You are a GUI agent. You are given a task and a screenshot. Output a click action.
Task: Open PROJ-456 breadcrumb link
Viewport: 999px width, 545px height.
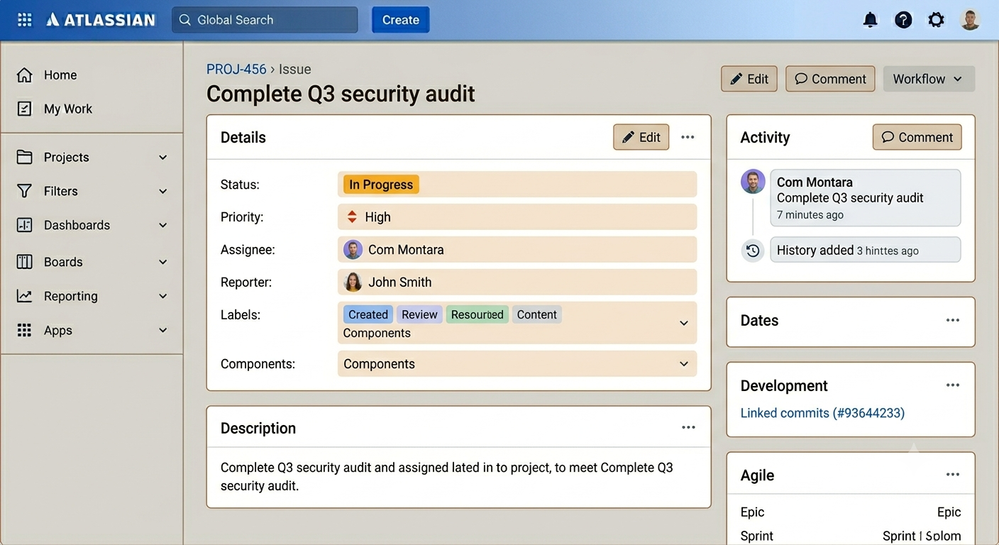tap(236, 69)
